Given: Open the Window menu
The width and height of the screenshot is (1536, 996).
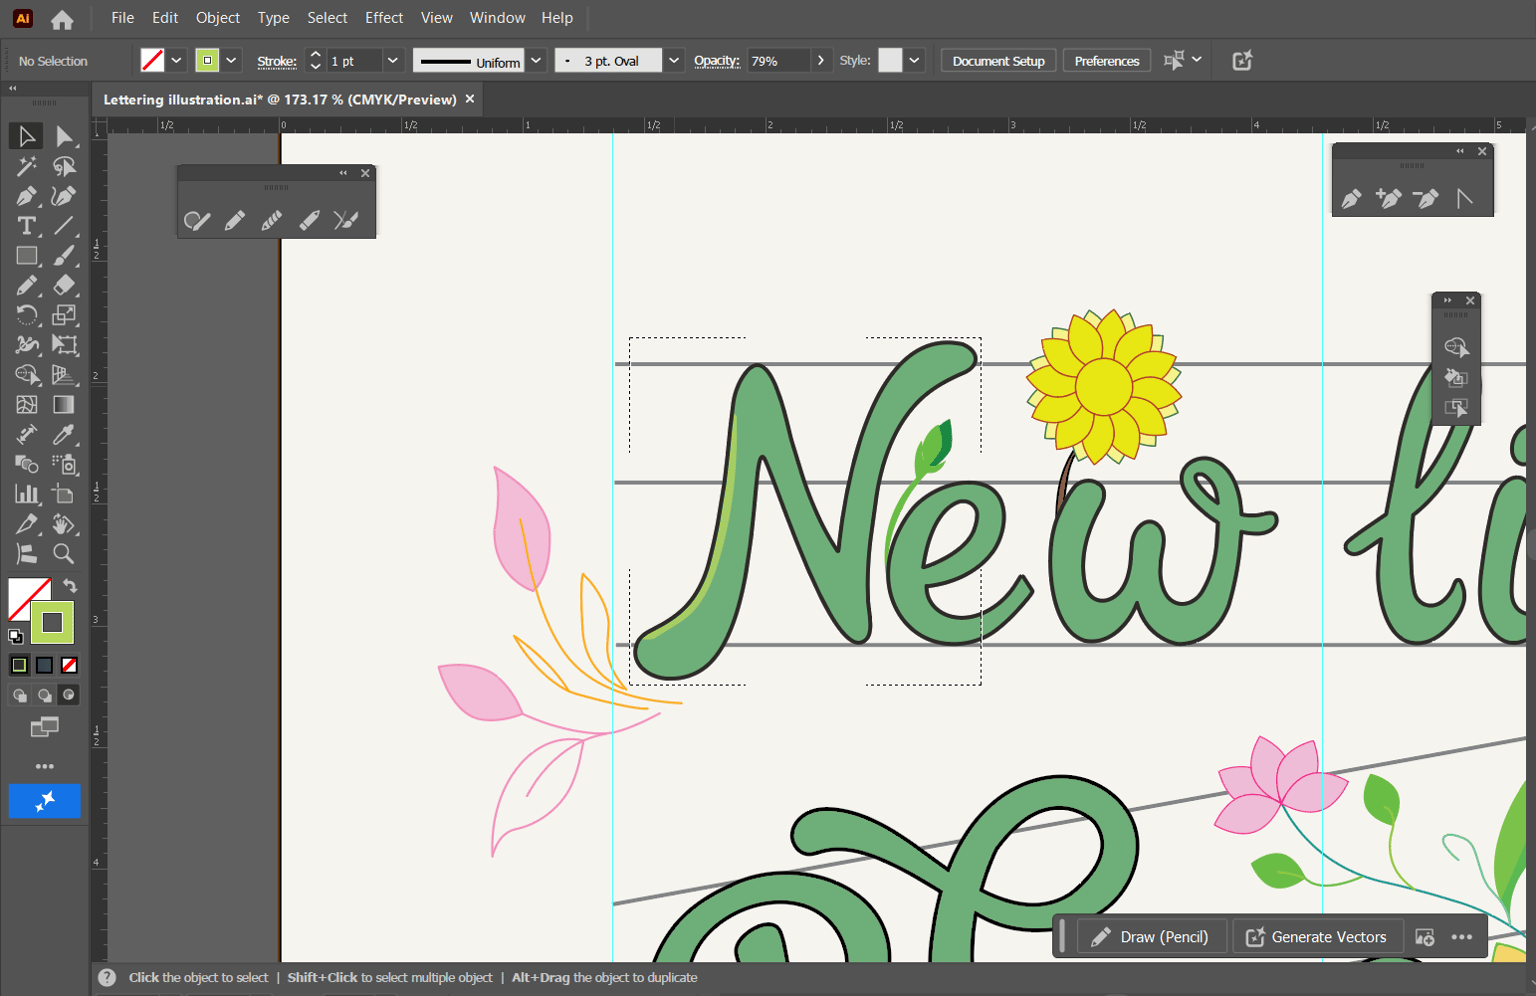Looking at the screenshot, I should [497, 18].
